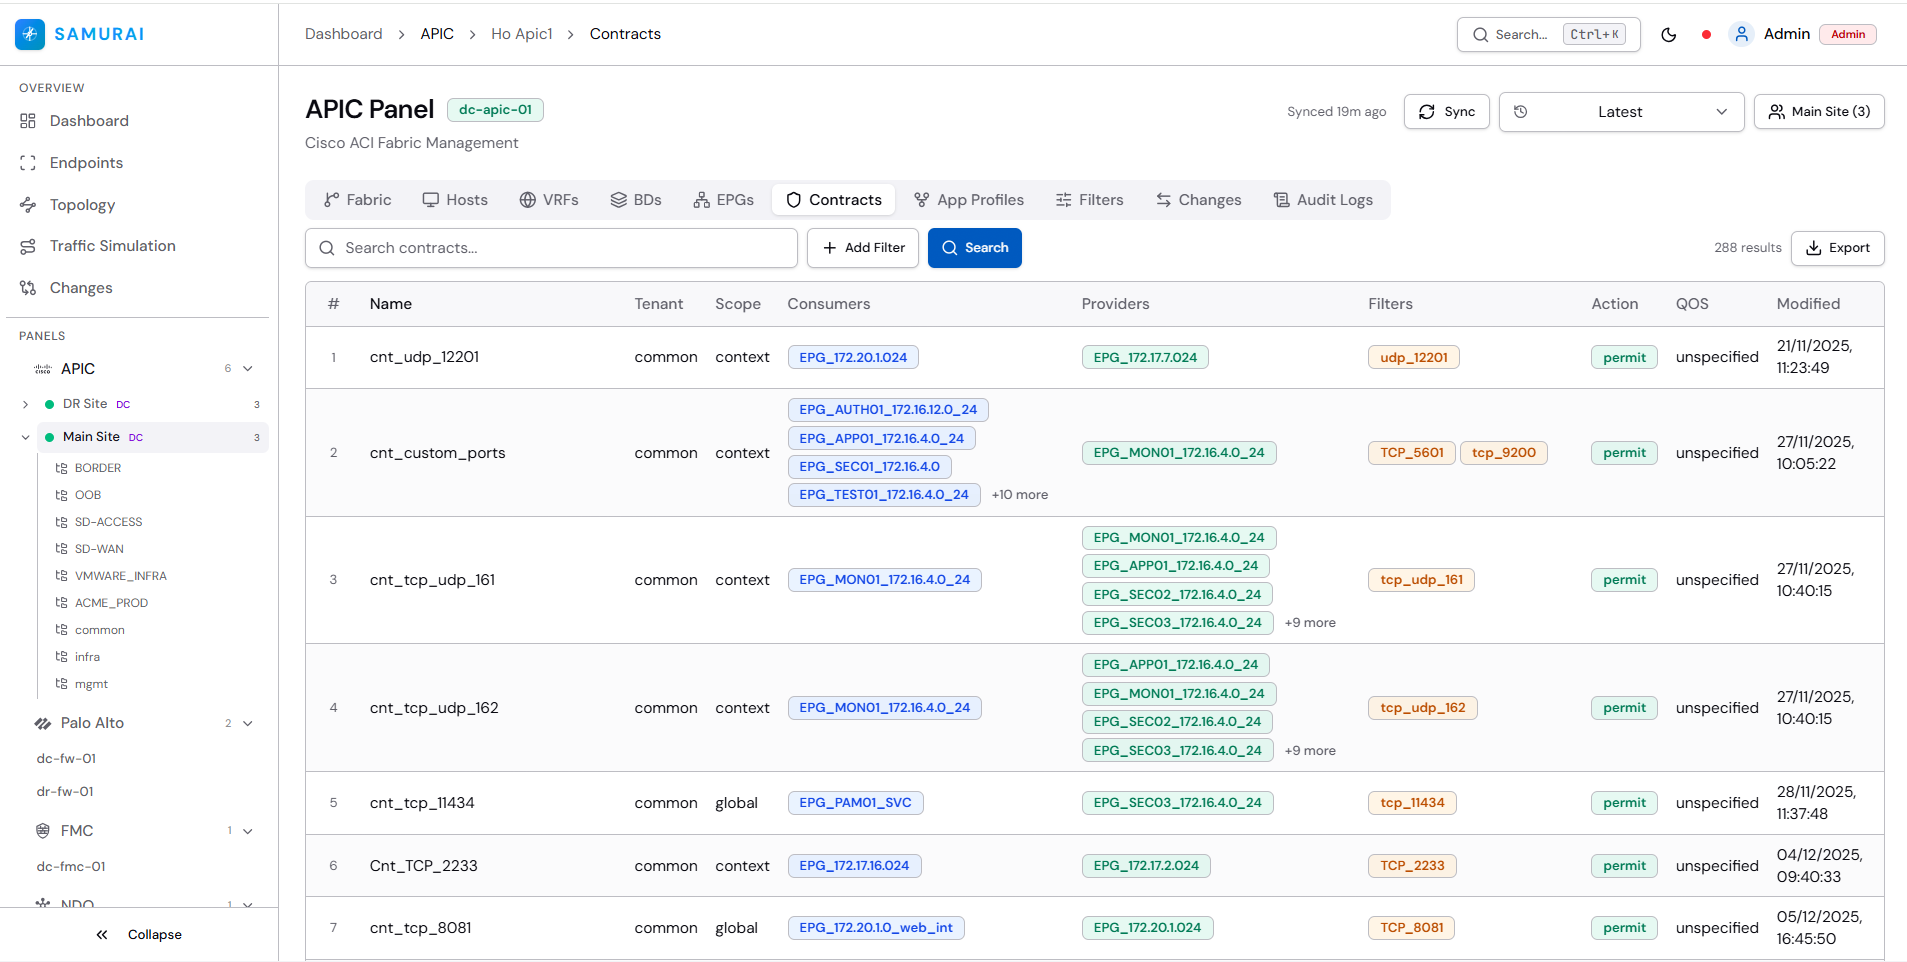Viewport: 1907px width, 962px height.
Task: Click the Sync icon to refresh APIC data
Action: (x=1427, y=111)
